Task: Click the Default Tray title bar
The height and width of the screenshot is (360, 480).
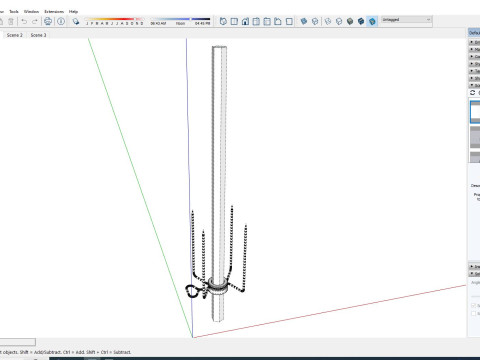Action: [x=474, y=33]
